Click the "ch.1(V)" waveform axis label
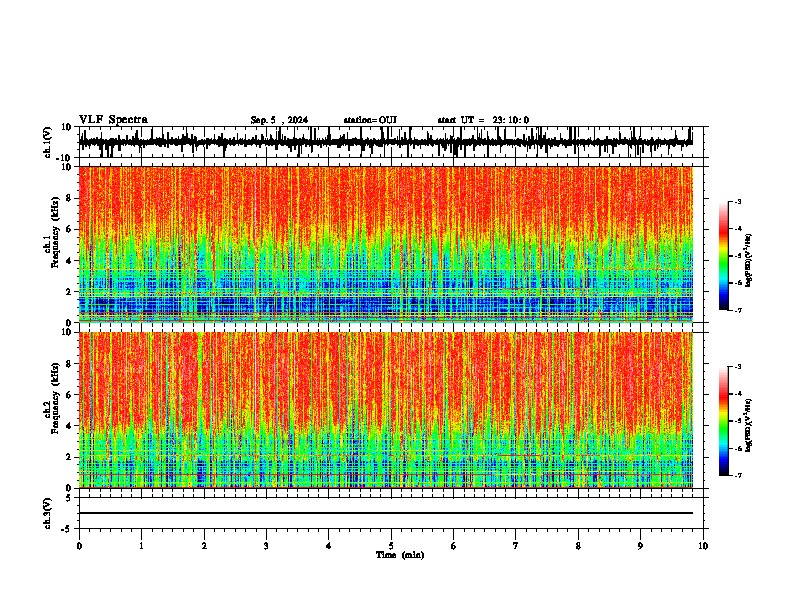Image resolution: width=792 pixels, height=612 pixels. coord(48,142)
